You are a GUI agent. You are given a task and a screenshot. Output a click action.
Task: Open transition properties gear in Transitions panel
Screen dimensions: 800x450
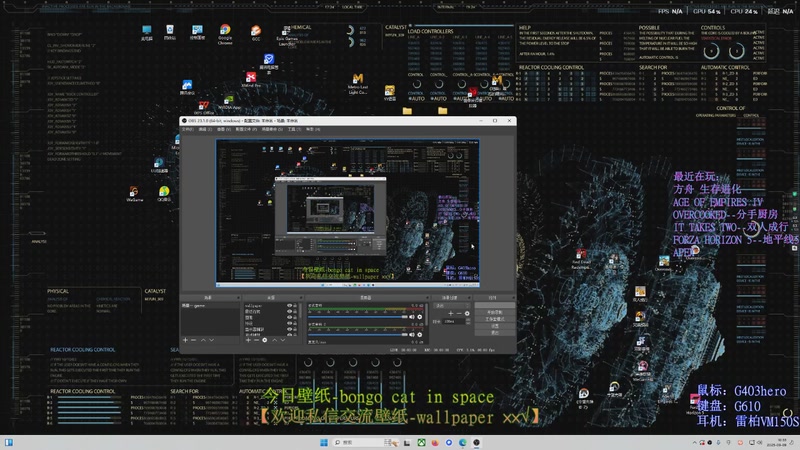(x=467, y=313)
